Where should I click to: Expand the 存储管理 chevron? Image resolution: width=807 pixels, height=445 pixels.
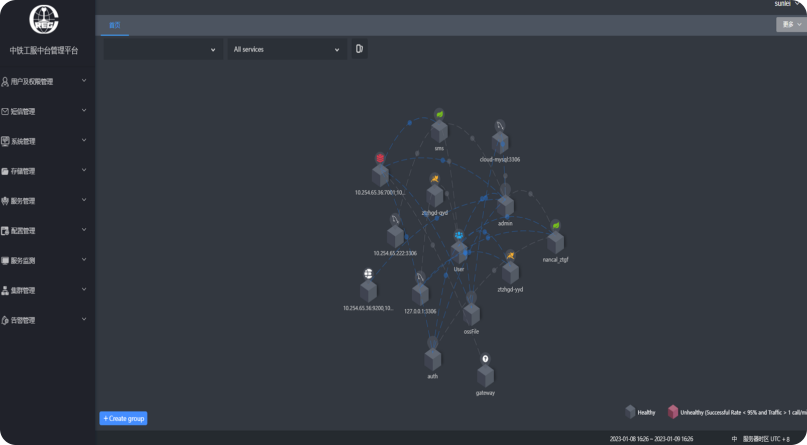[84, 170]
